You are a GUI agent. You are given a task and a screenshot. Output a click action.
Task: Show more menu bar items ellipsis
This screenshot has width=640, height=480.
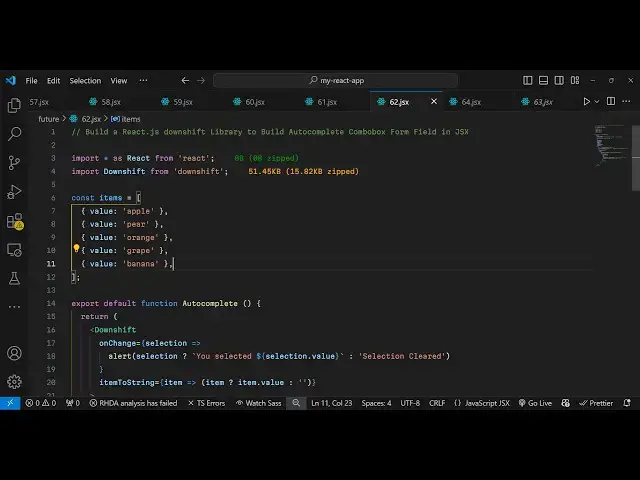143,80
